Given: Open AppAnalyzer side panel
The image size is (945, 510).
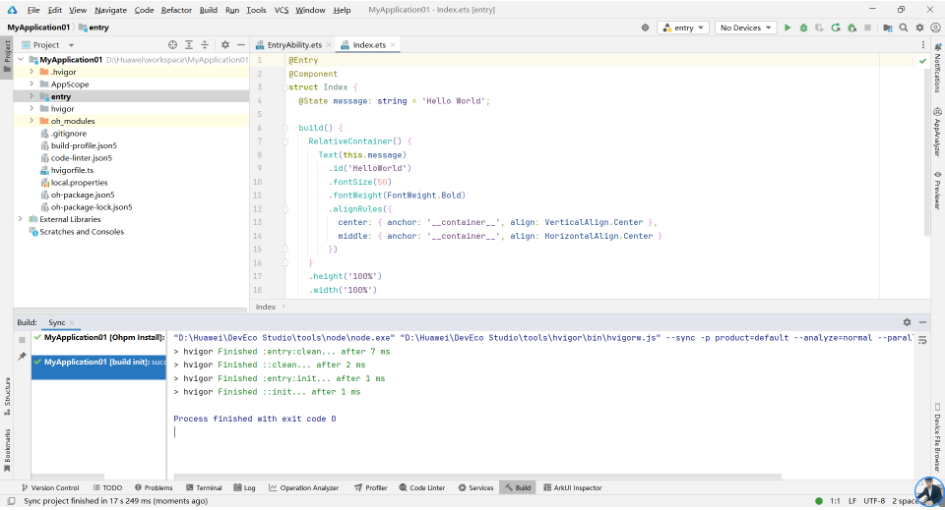Looking at the screenshot, I should click(937, 132).
